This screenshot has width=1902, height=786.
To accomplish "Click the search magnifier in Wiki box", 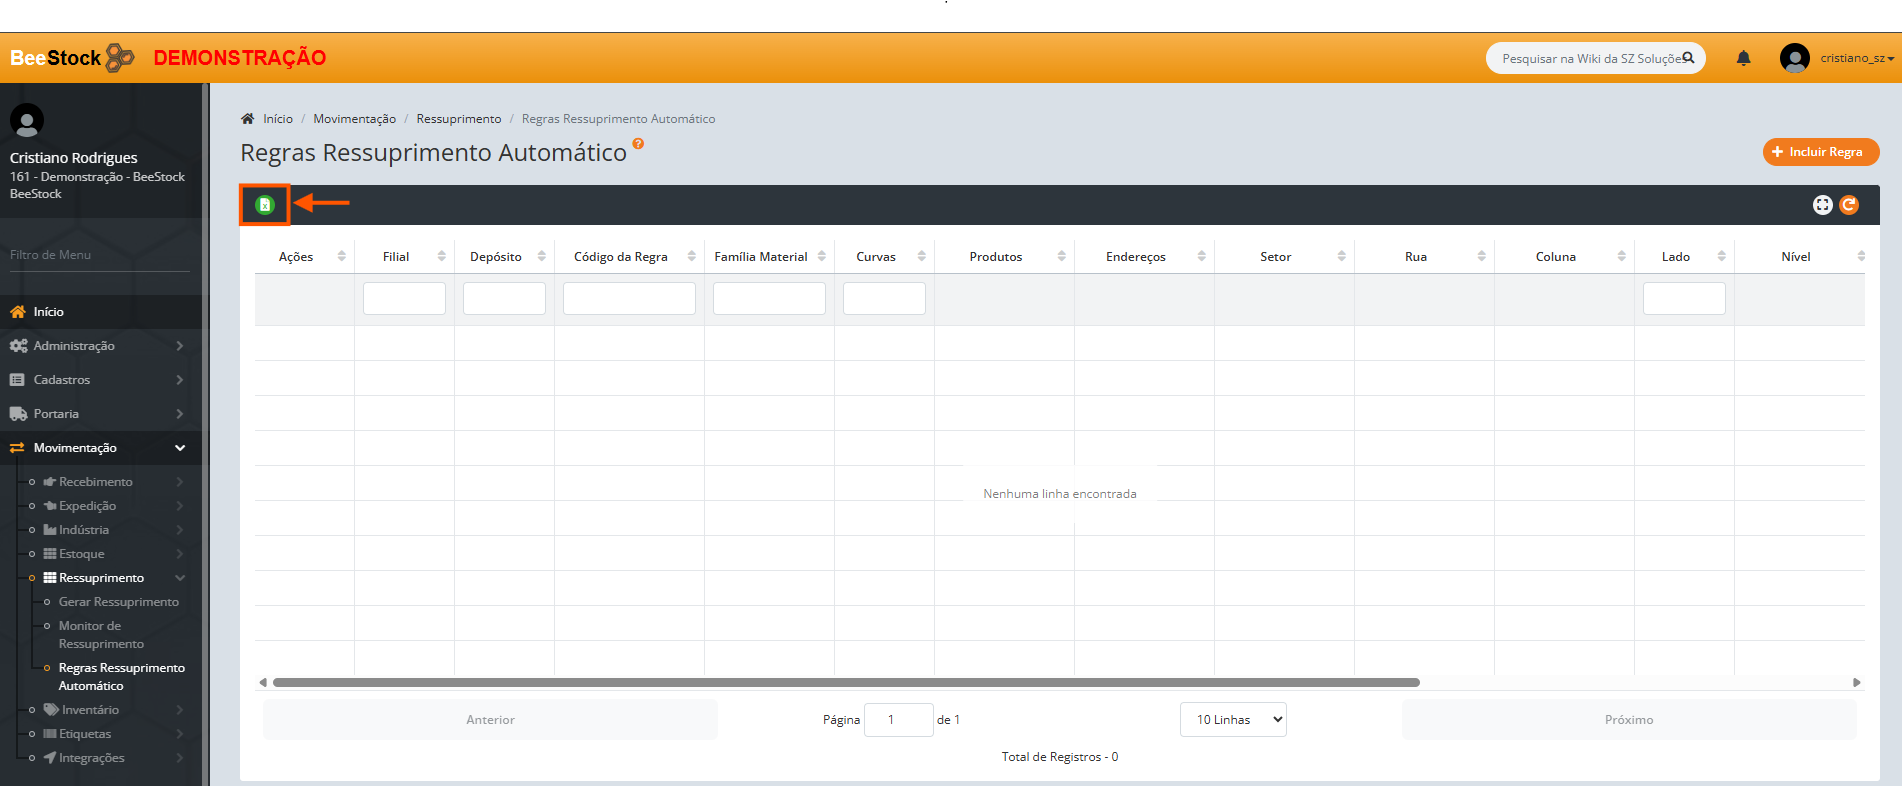I will (x=1688, y=58).
